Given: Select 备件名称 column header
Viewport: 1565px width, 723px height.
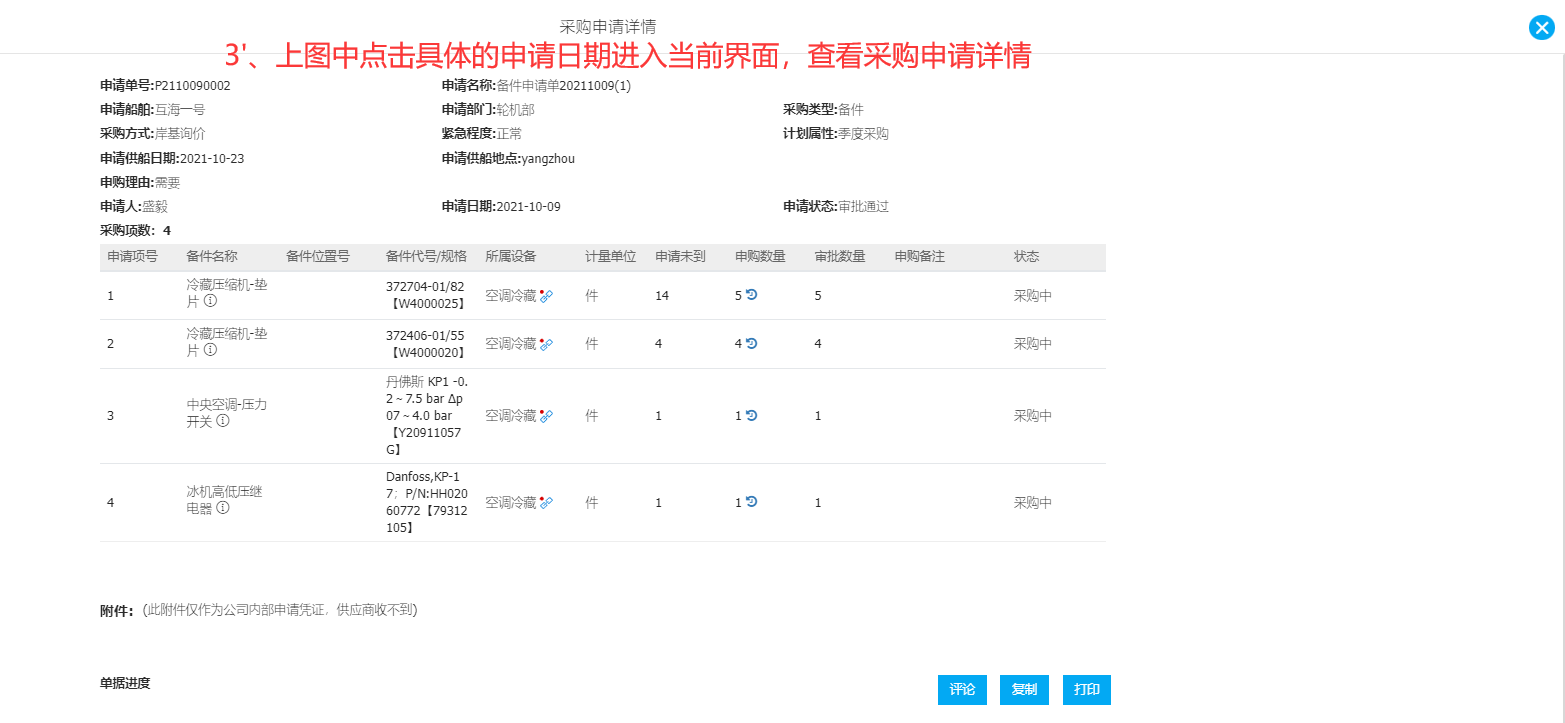Looking at the screenshot, I should click(212, 257).
